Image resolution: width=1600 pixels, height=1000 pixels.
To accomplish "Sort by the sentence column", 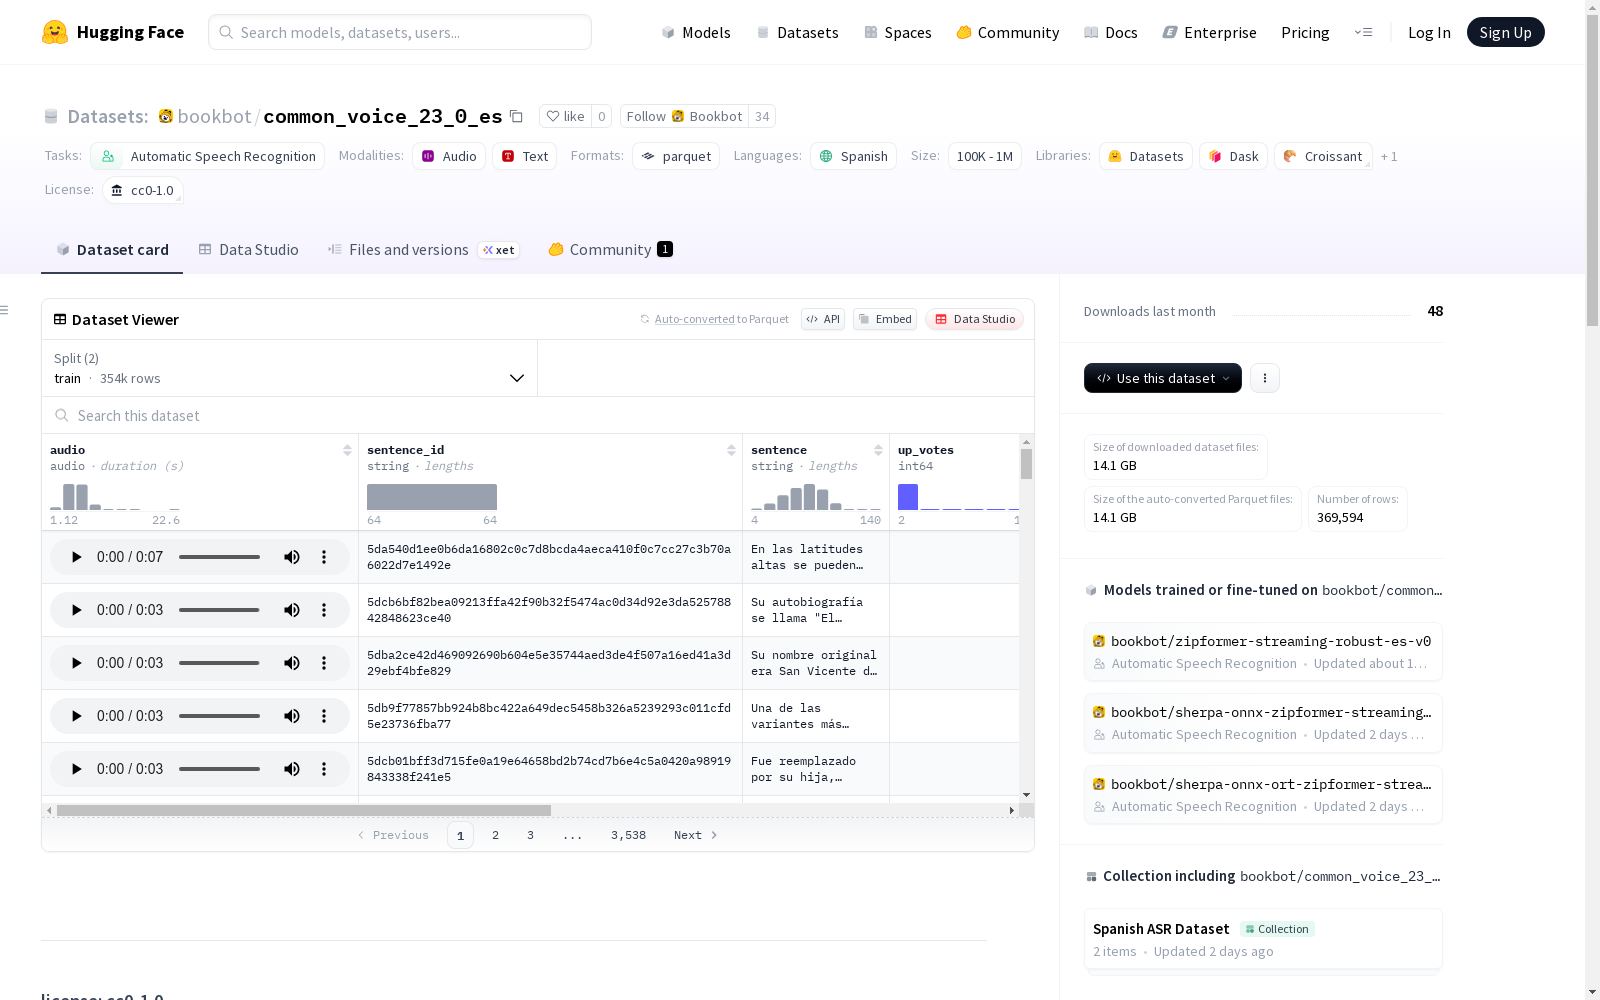I will (878, 450).
